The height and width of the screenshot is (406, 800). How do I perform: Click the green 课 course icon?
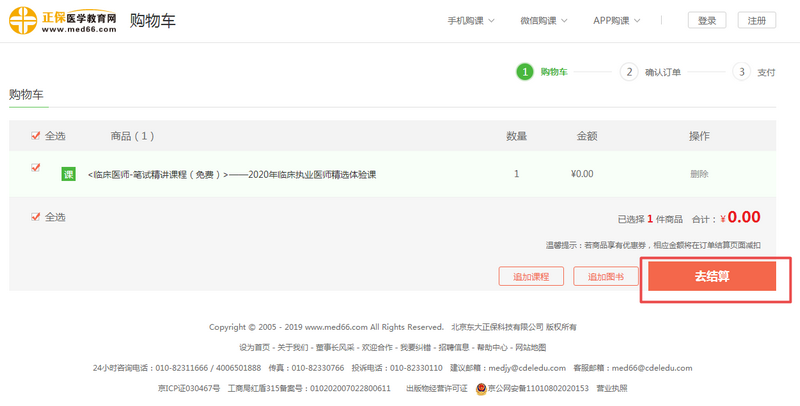(x=69, y=174)
